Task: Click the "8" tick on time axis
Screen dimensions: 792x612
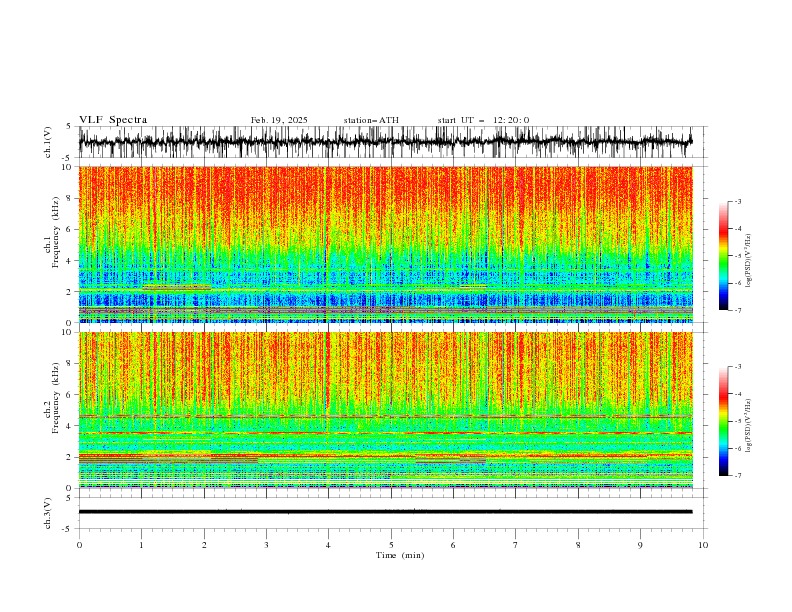Action: pyautogui.click(x=578, y=545)
